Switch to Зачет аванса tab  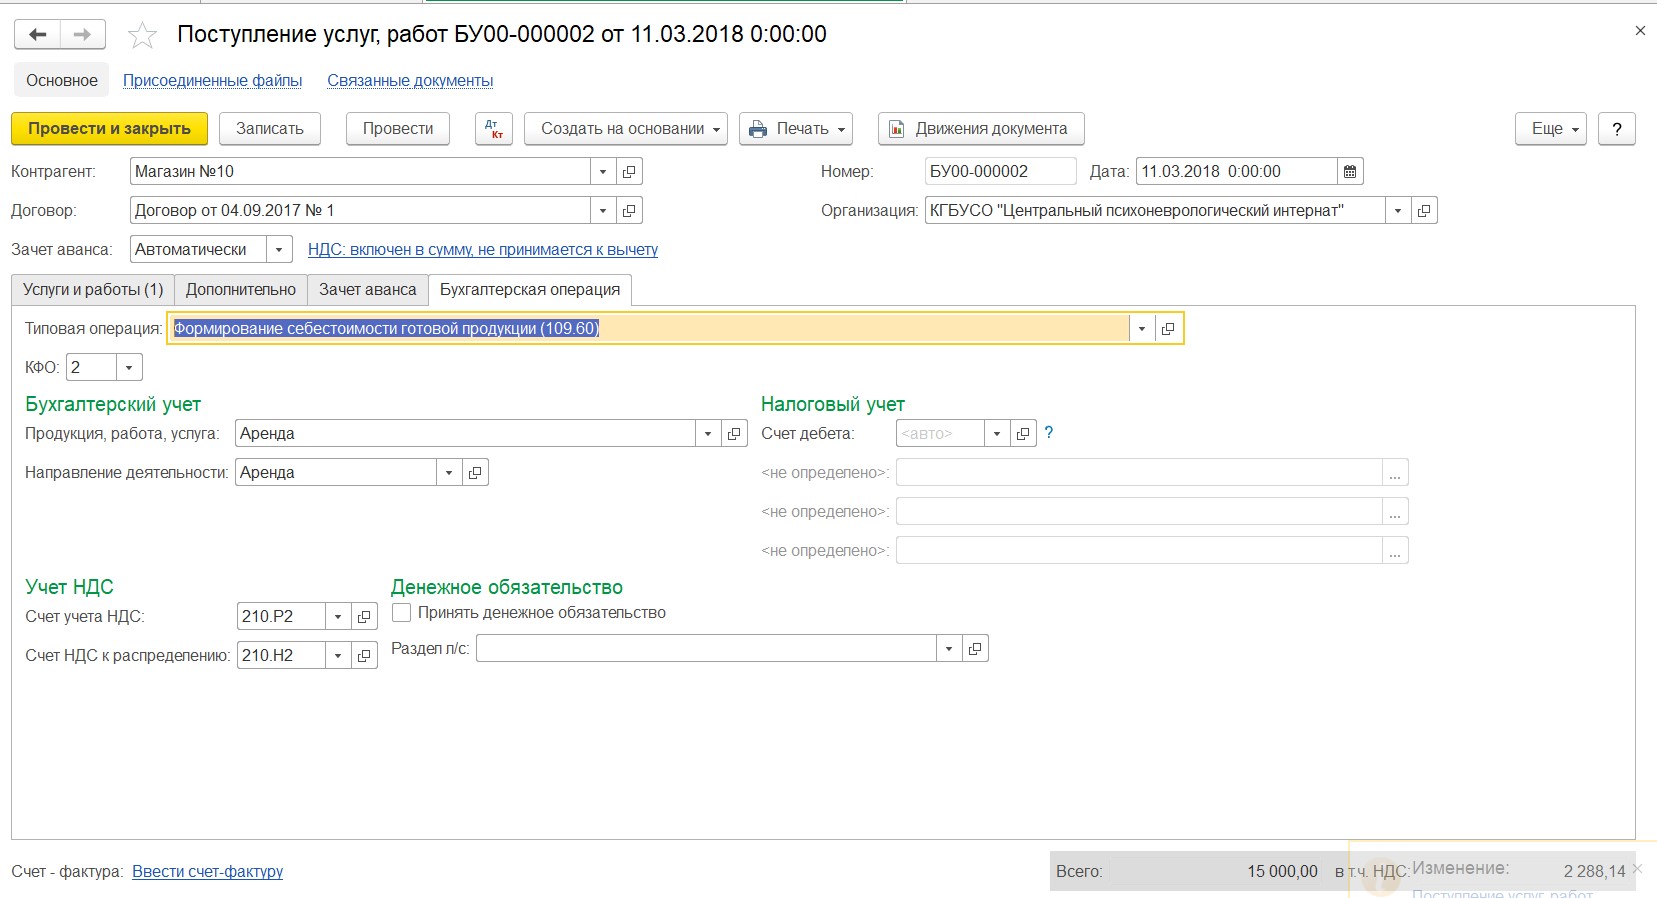368,290
